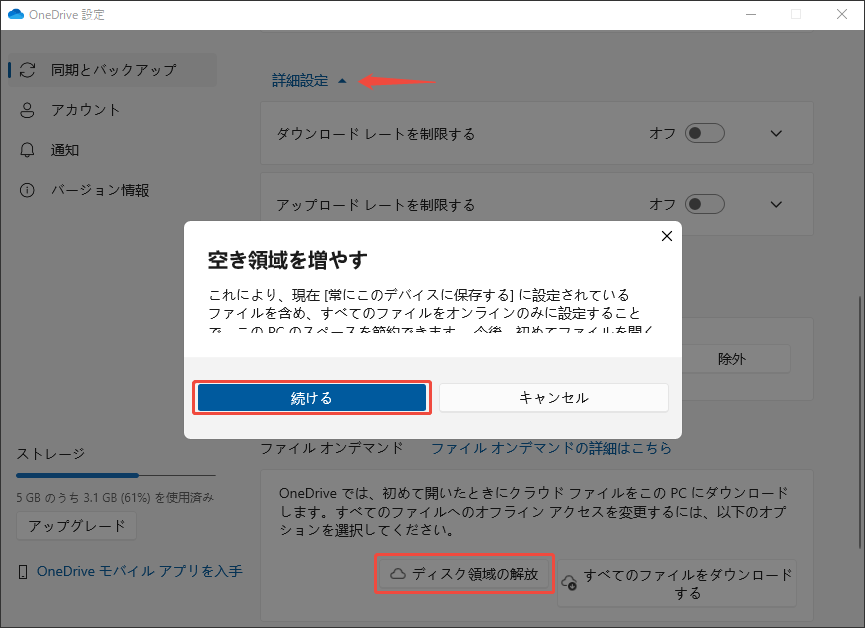Click the info icon beside バージョン情報
The height and width of the screenshot is (628, 865).
[27, 190]
